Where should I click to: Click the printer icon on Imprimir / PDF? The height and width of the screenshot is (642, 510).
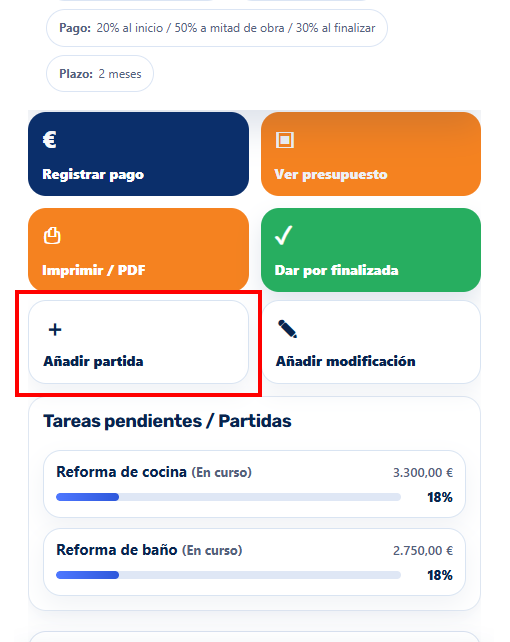click(52, 236)
